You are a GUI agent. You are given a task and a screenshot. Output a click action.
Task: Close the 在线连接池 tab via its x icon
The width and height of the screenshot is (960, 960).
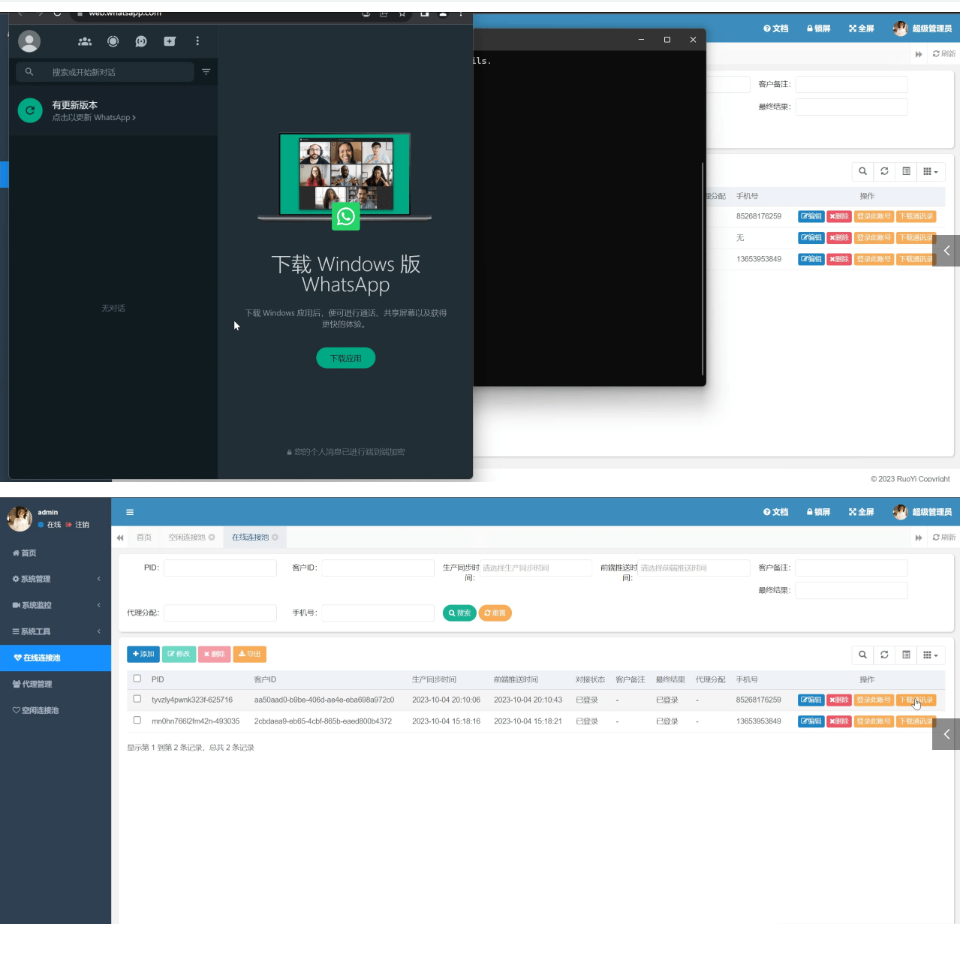tap(275, 538)
